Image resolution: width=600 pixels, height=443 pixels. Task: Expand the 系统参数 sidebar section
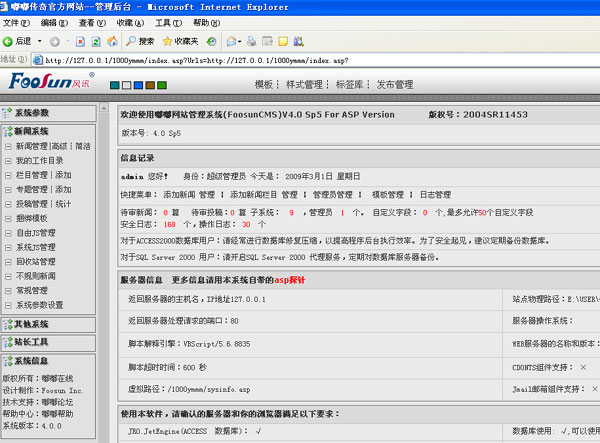32,113
